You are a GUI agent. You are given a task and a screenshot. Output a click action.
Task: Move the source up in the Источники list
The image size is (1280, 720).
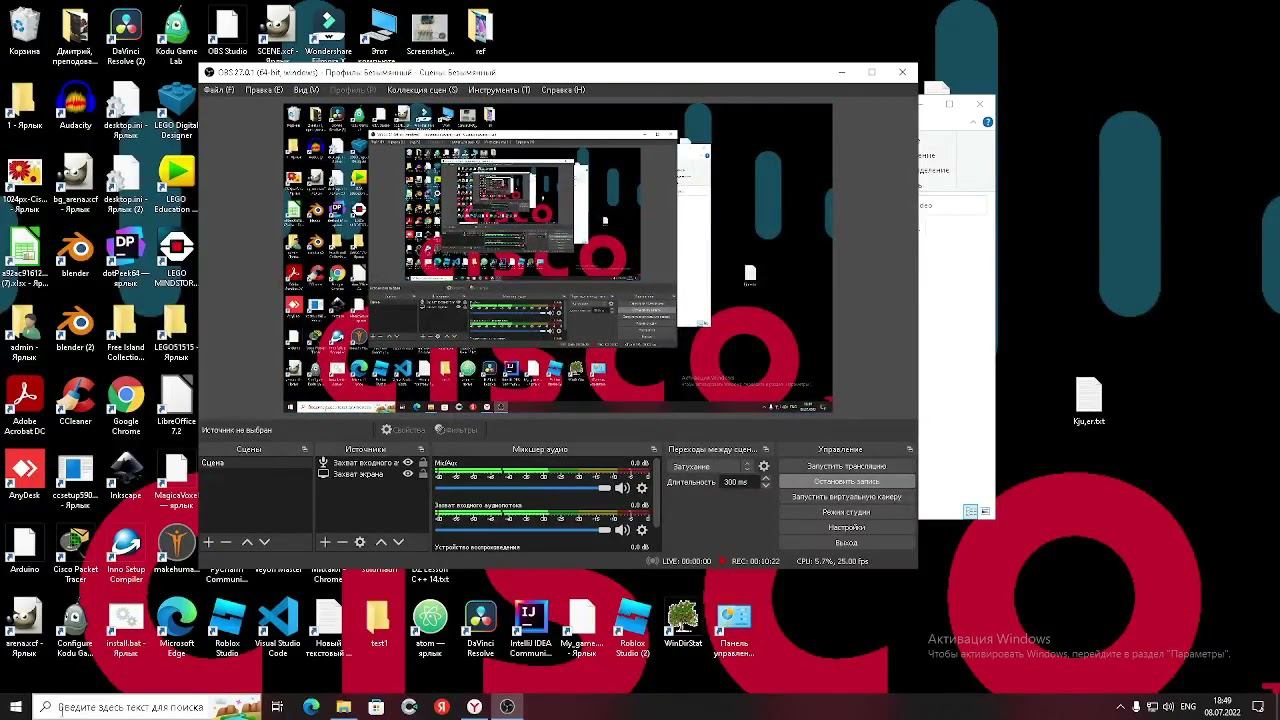click(381, 542)
